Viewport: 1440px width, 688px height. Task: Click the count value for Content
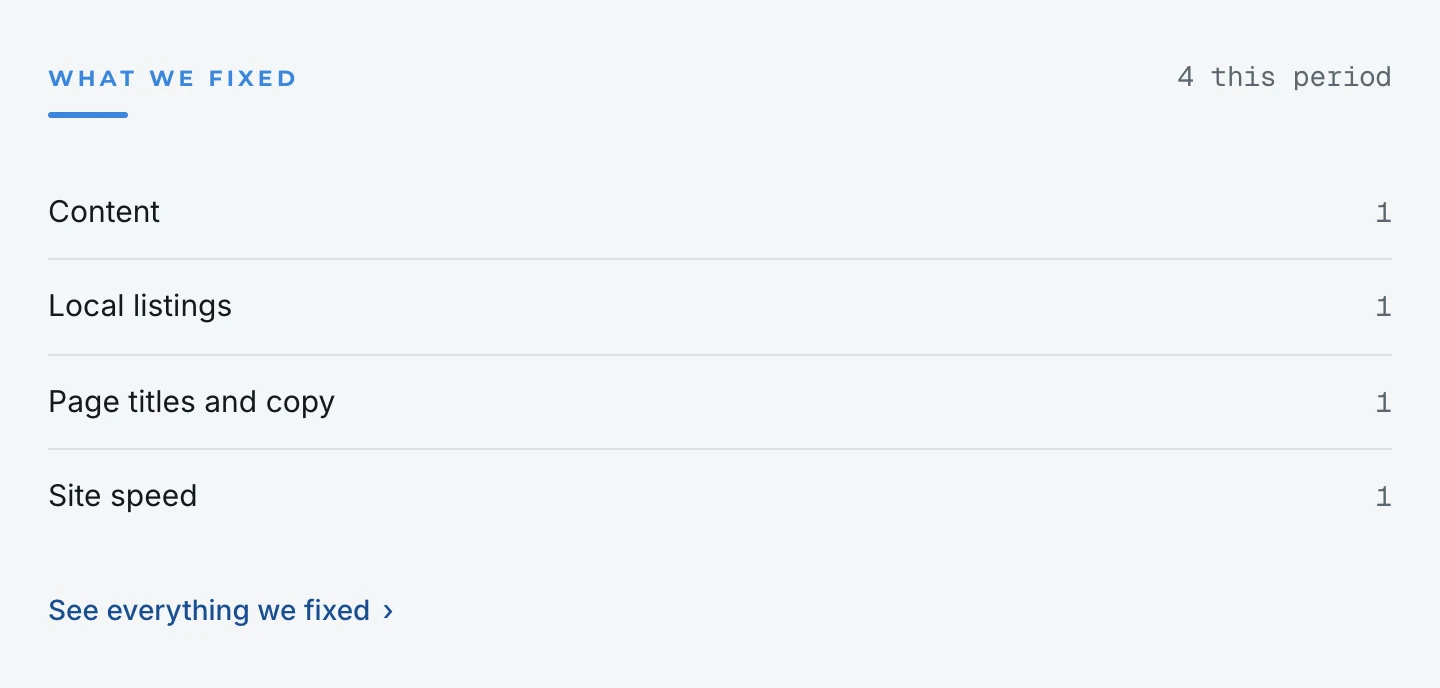[x=1383, y=212]
